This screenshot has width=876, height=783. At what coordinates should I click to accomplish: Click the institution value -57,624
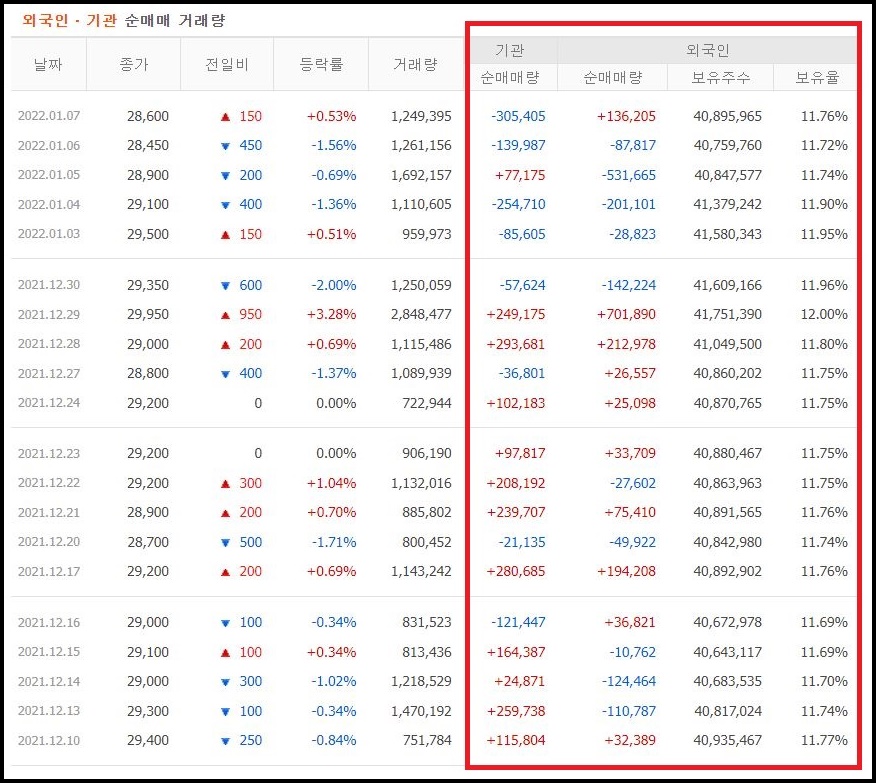522,285
